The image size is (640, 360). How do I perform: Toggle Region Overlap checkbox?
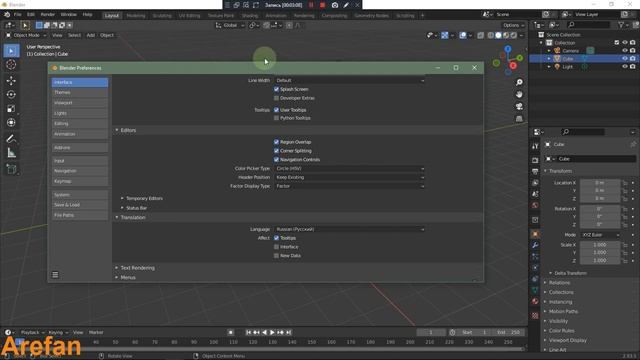[276, 142]
